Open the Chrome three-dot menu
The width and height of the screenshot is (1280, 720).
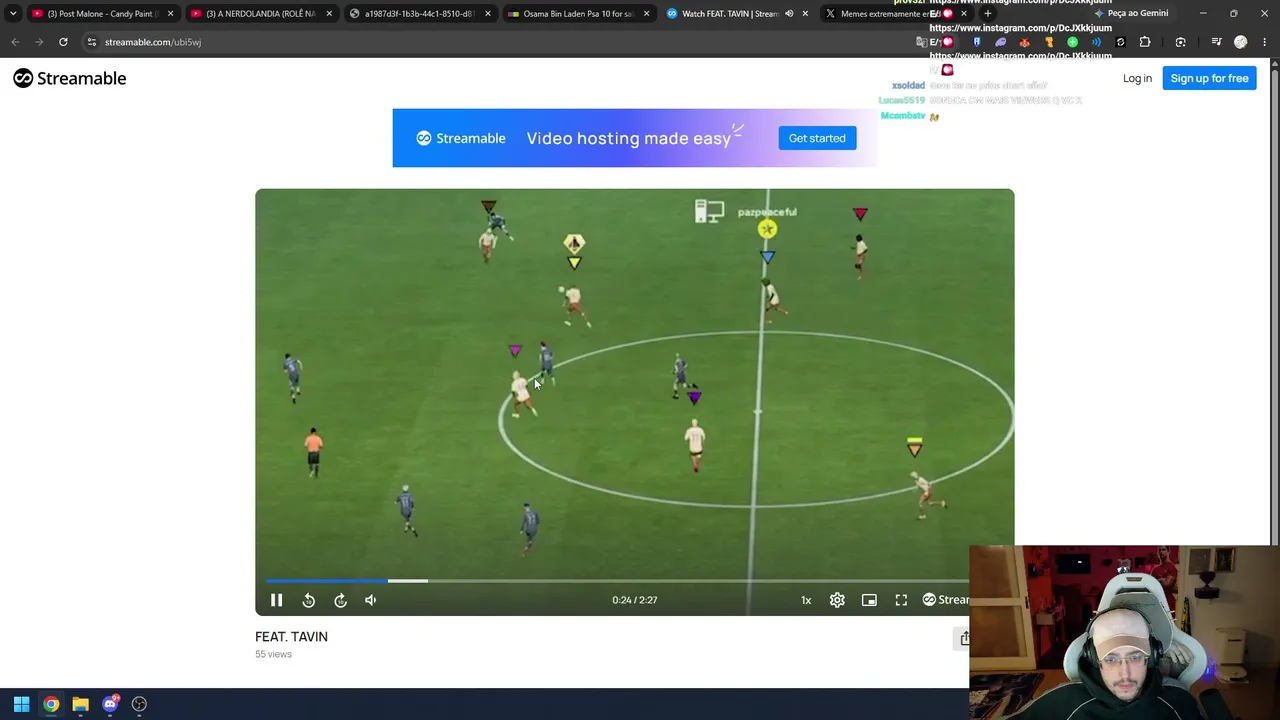pos(1265,42)
